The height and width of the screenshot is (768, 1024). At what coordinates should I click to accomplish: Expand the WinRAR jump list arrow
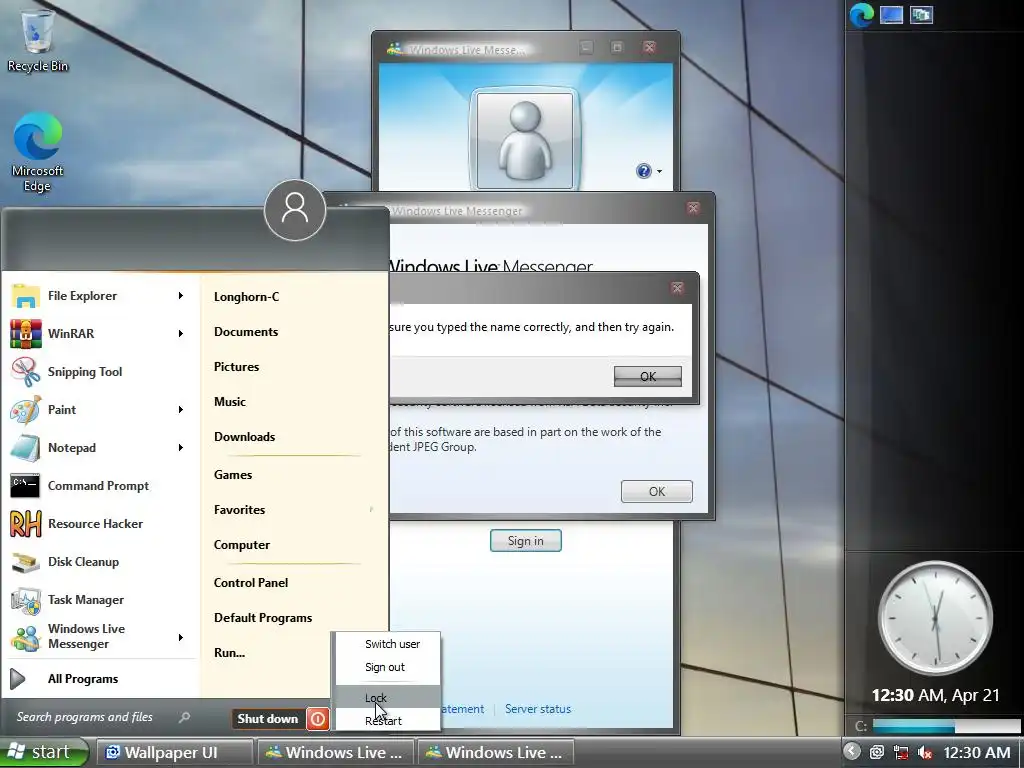(181, 334)
